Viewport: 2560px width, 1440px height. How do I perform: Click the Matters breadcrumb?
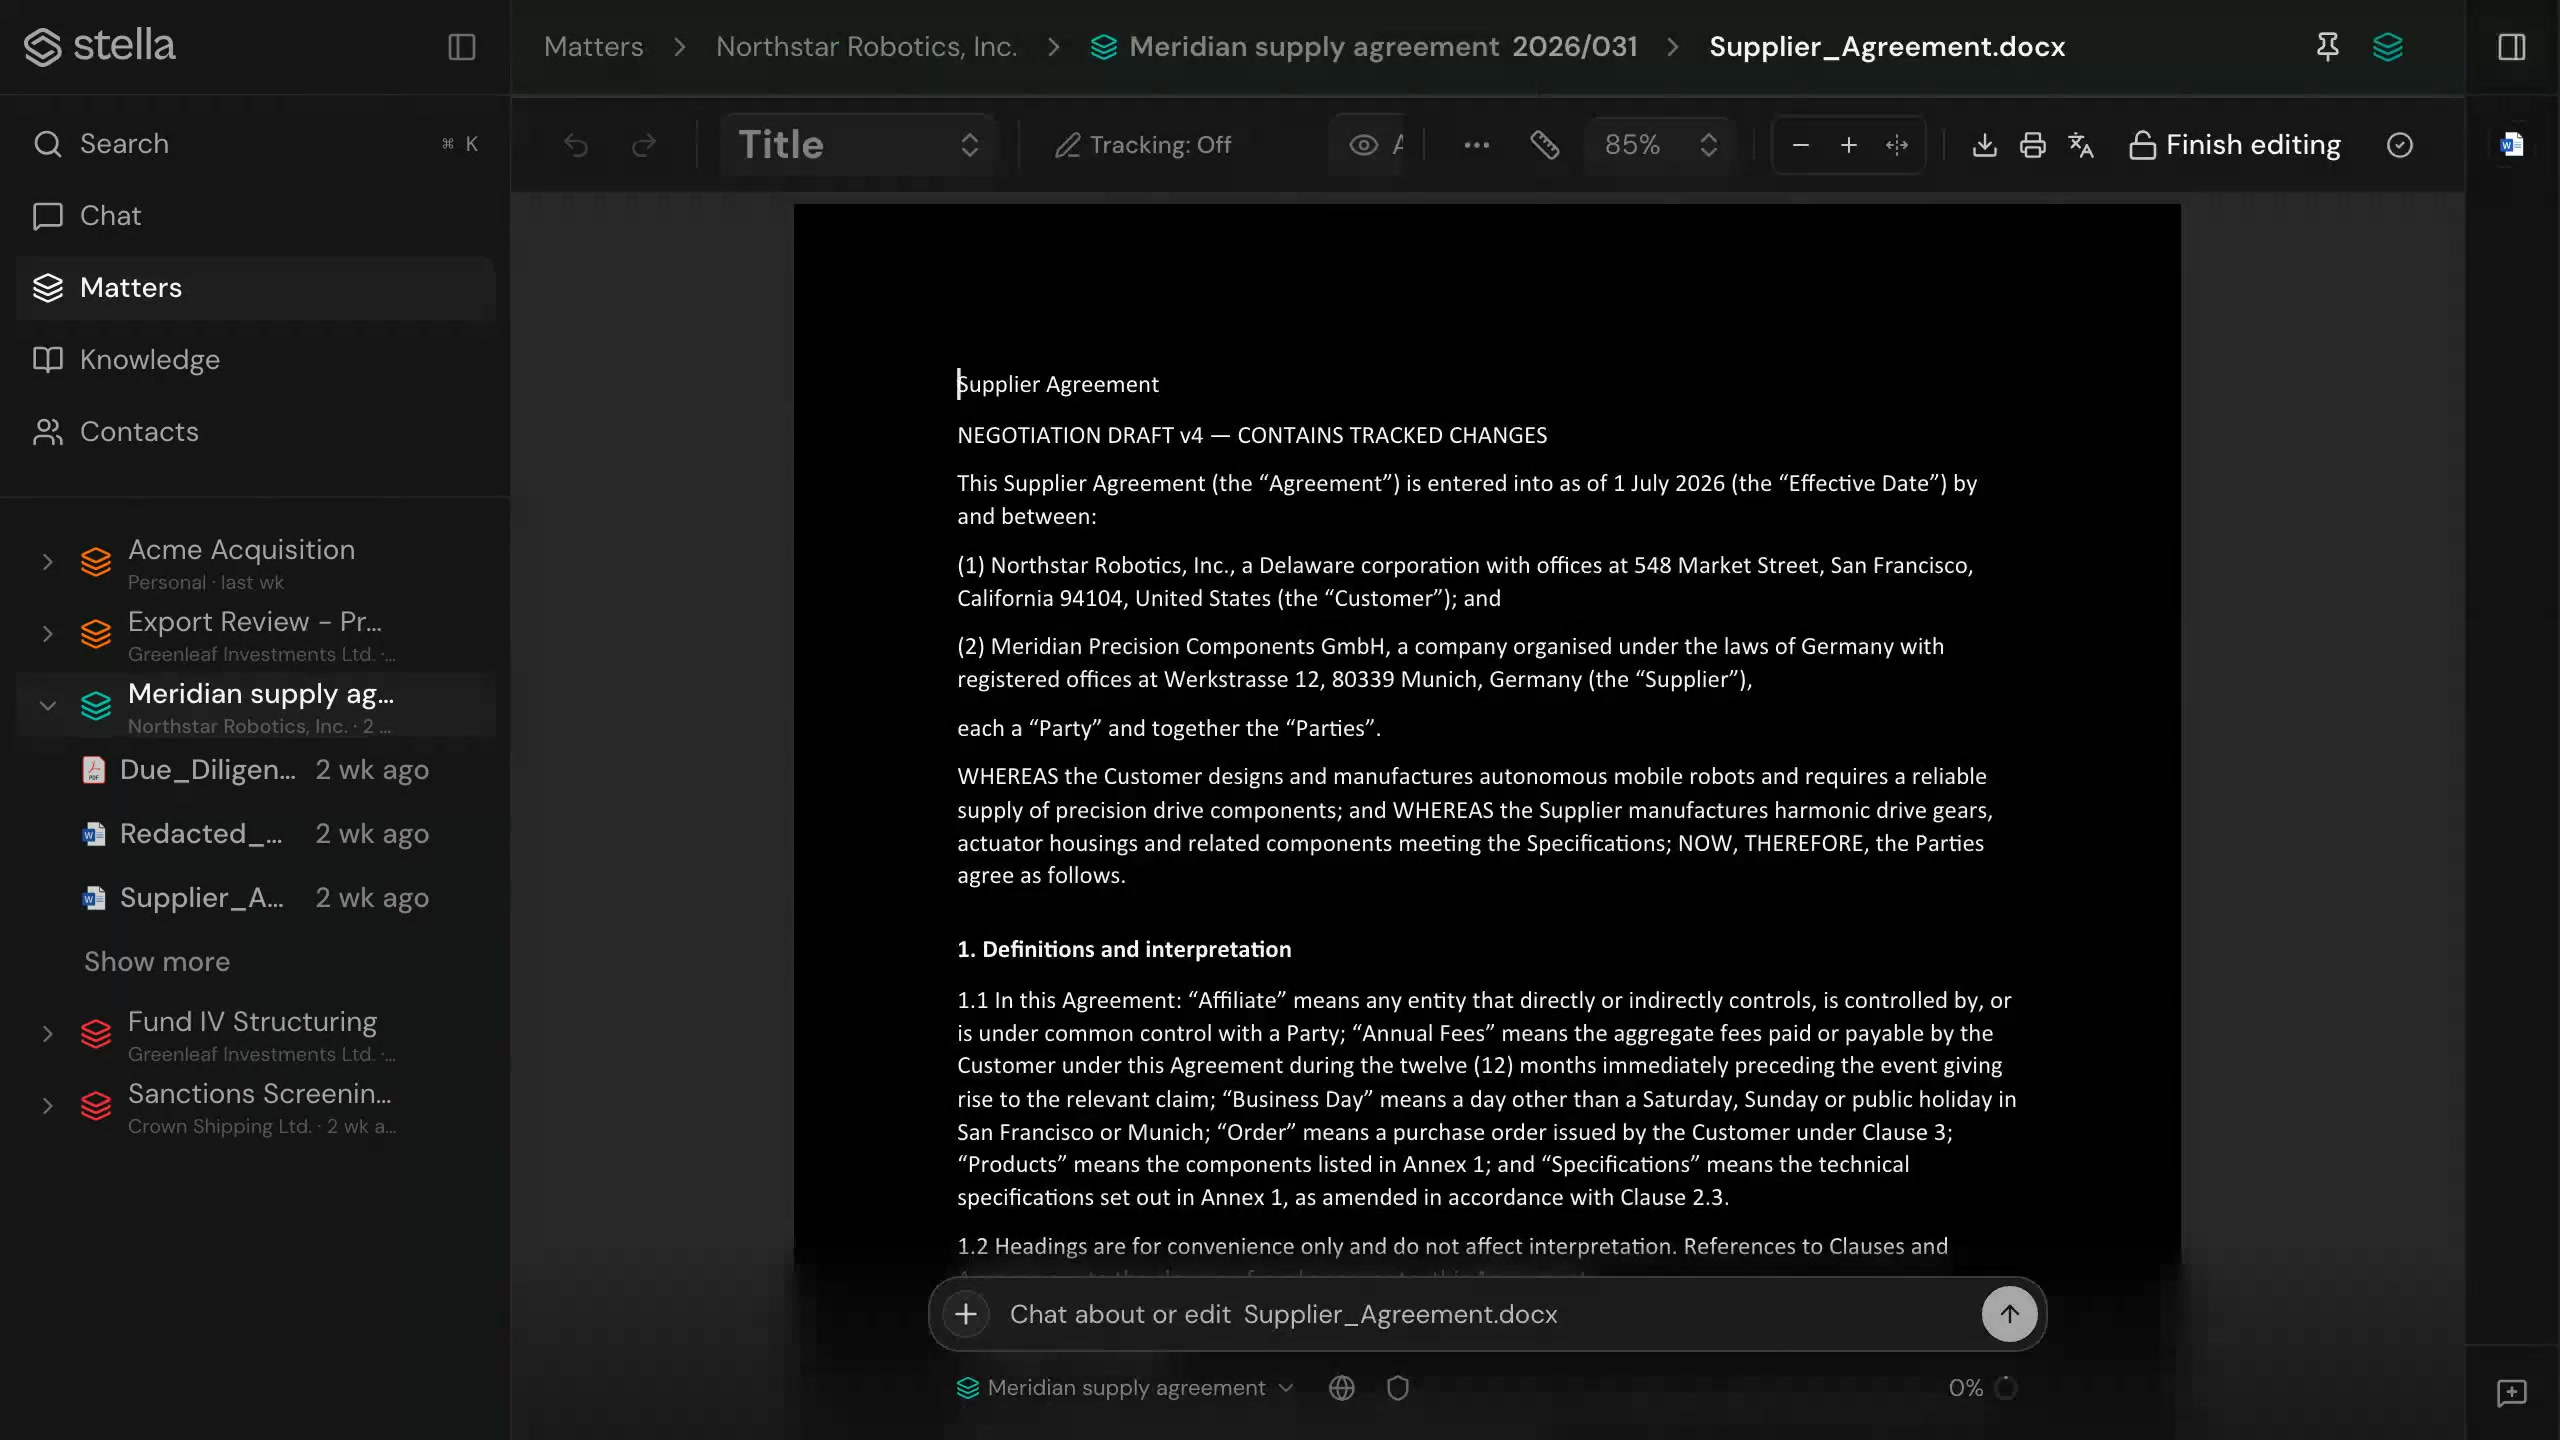pos(594,47)
